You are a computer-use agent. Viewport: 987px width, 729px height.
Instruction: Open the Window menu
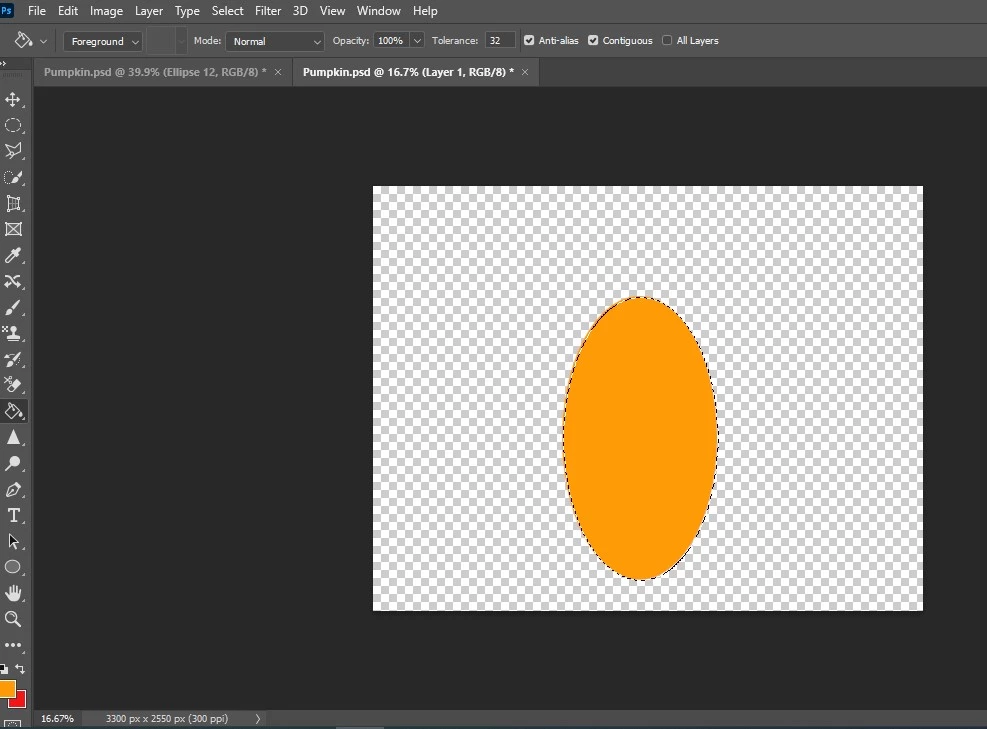pos(378,11)
